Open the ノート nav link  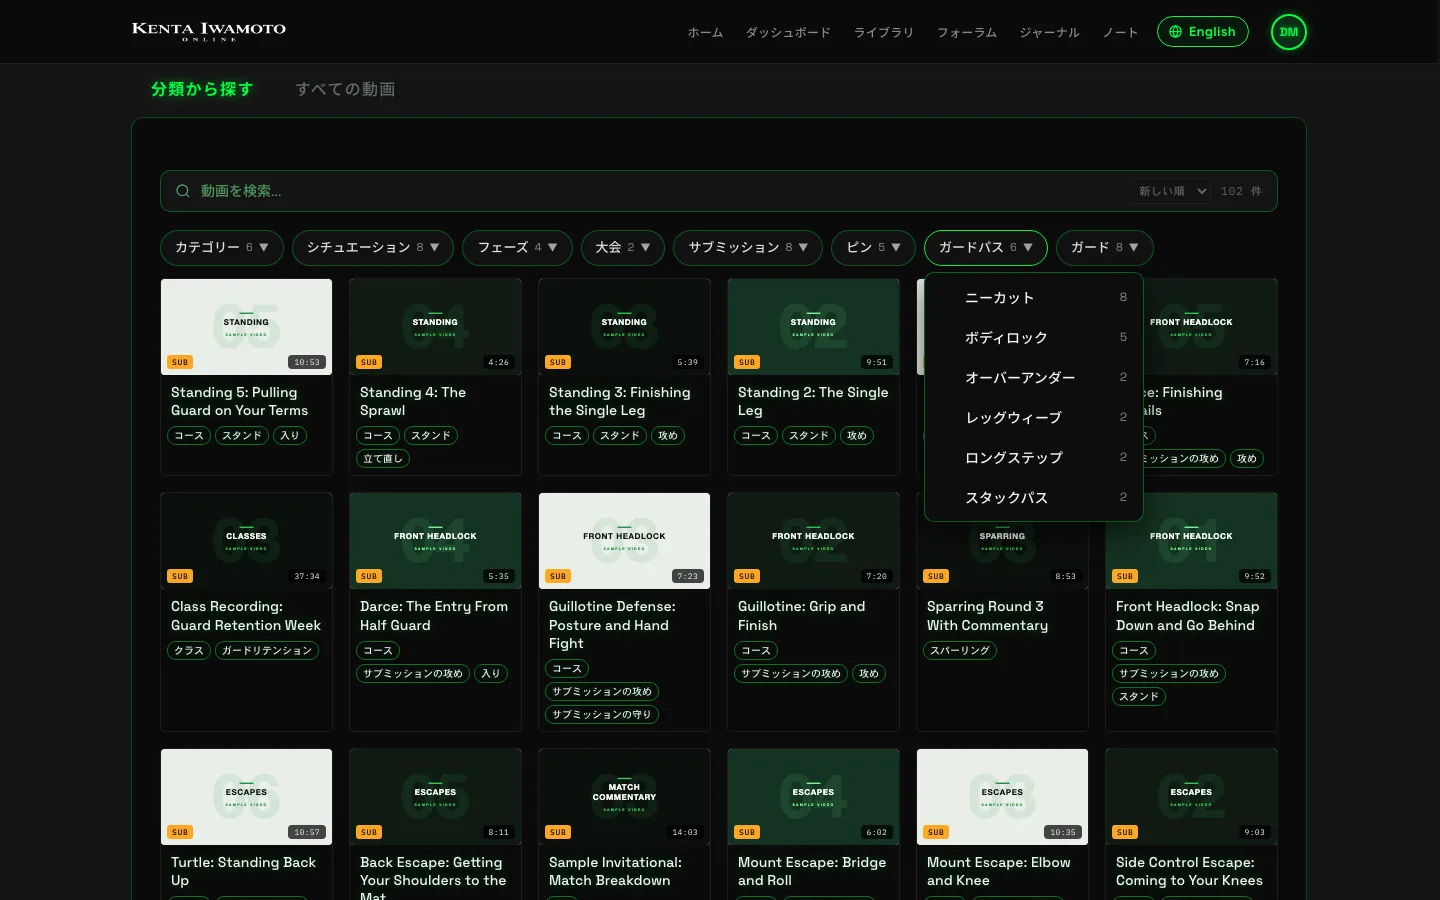pos(1120,32)
